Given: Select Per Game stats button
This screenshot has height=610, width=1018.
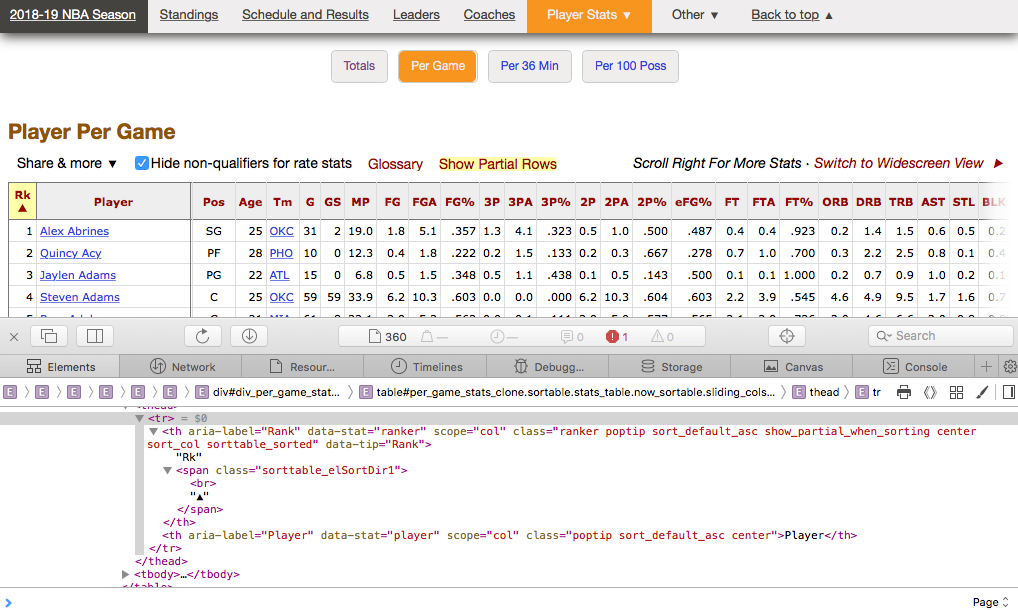Looking at the screenshot, I should pos(438,66).
